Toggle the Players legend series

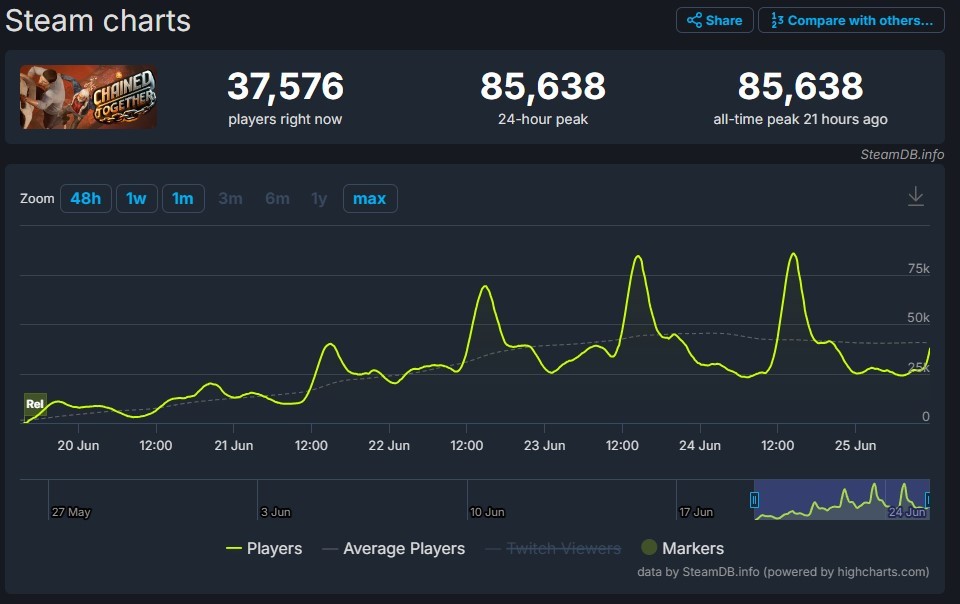(264, 548)
